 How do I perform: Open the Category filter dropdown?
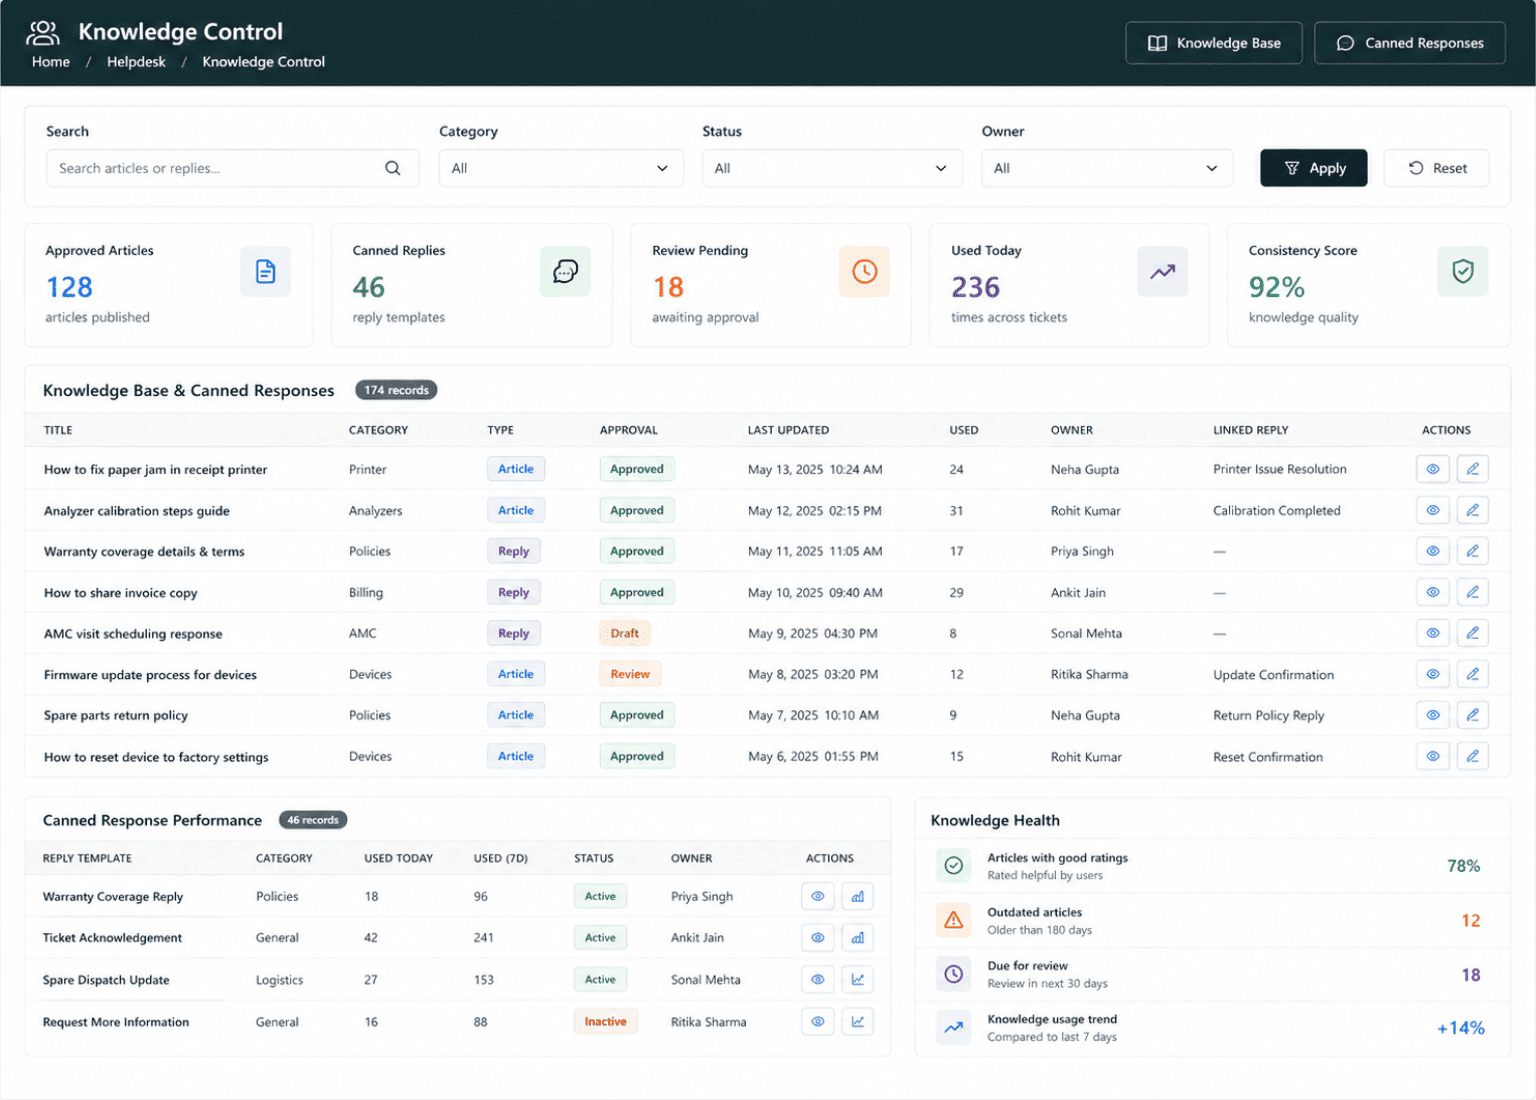point(561,168)
